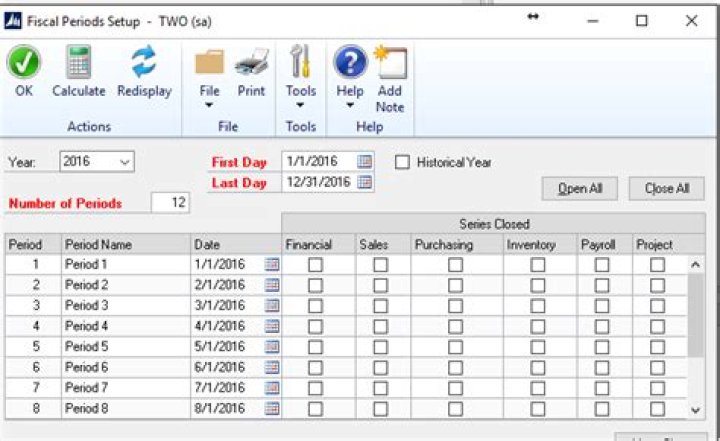Image resolution: width=720 pixels, height=441 pixels.
Task: Open calendar picker for Last Day
Action: click(365, 182)
